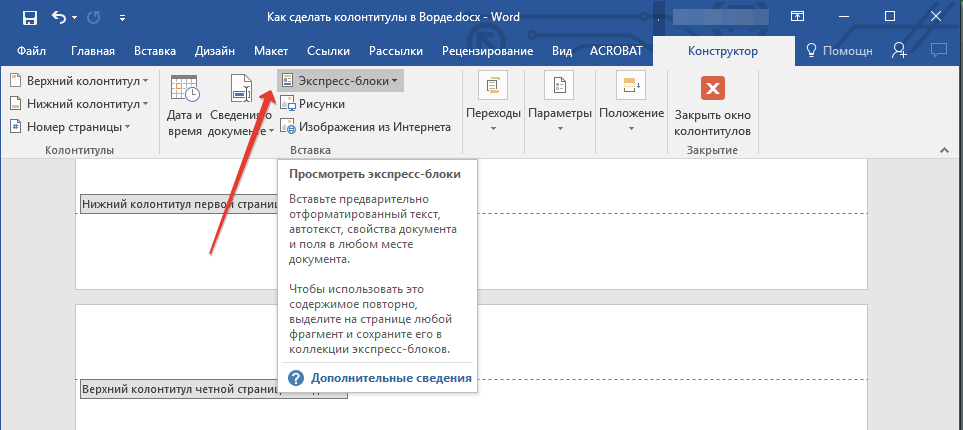Click the Additional Information help link

[390, 379]
